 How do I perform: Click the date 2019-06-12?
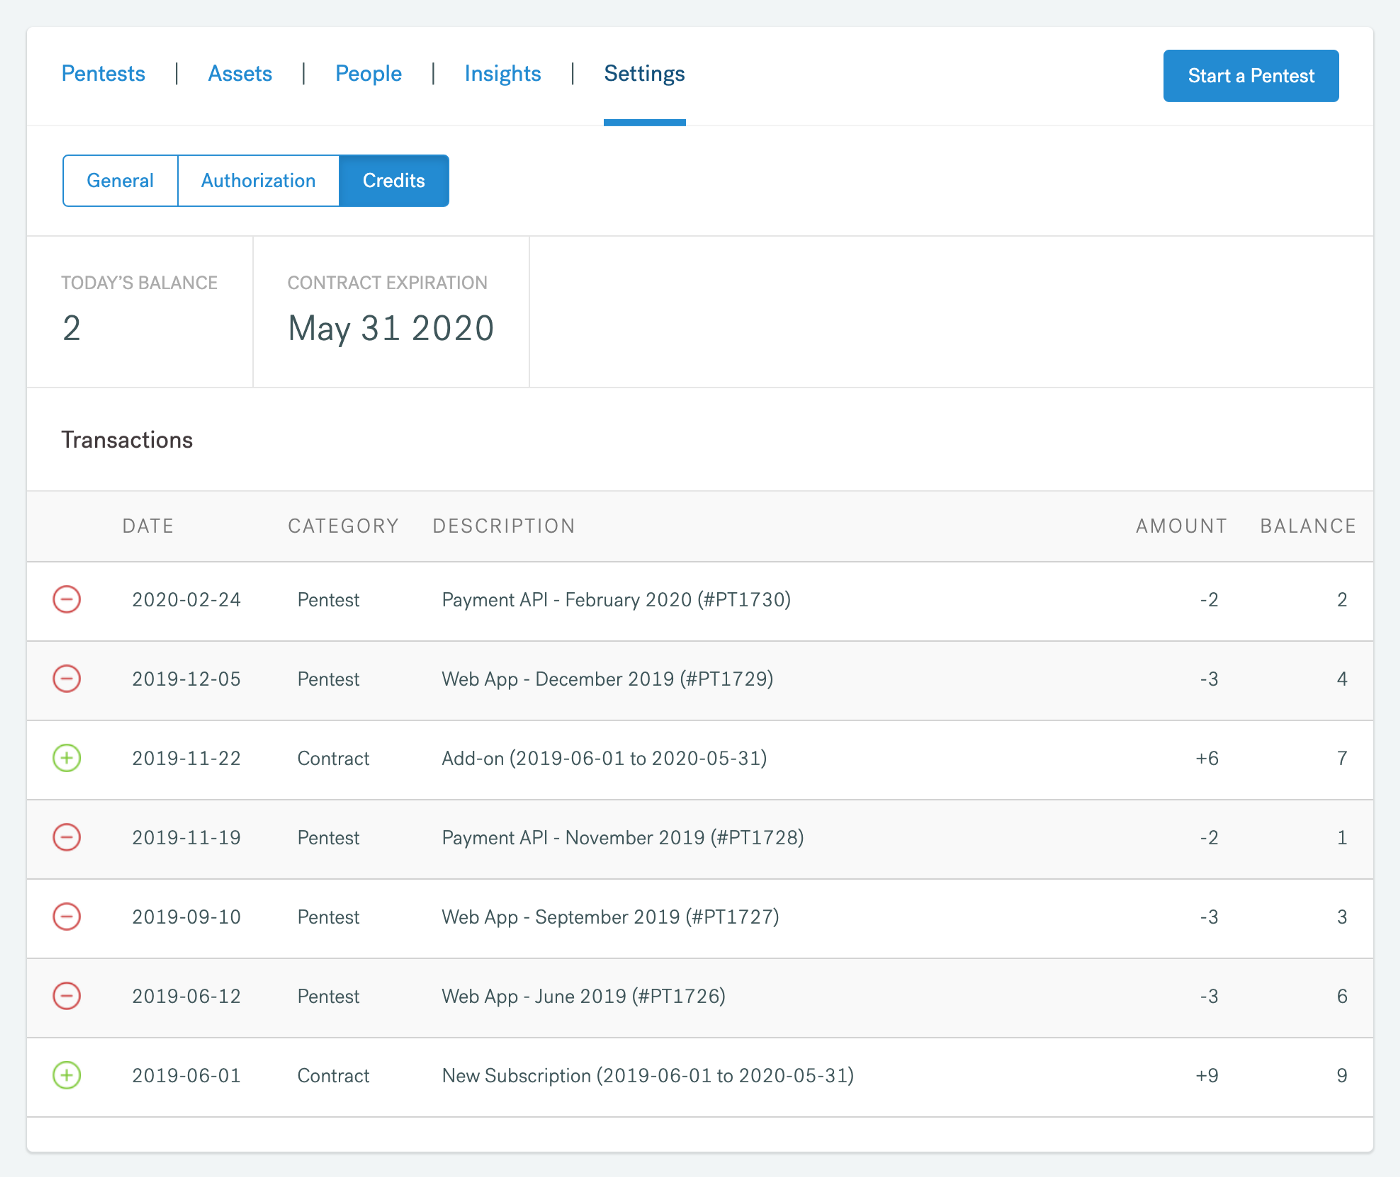(187, 996)
